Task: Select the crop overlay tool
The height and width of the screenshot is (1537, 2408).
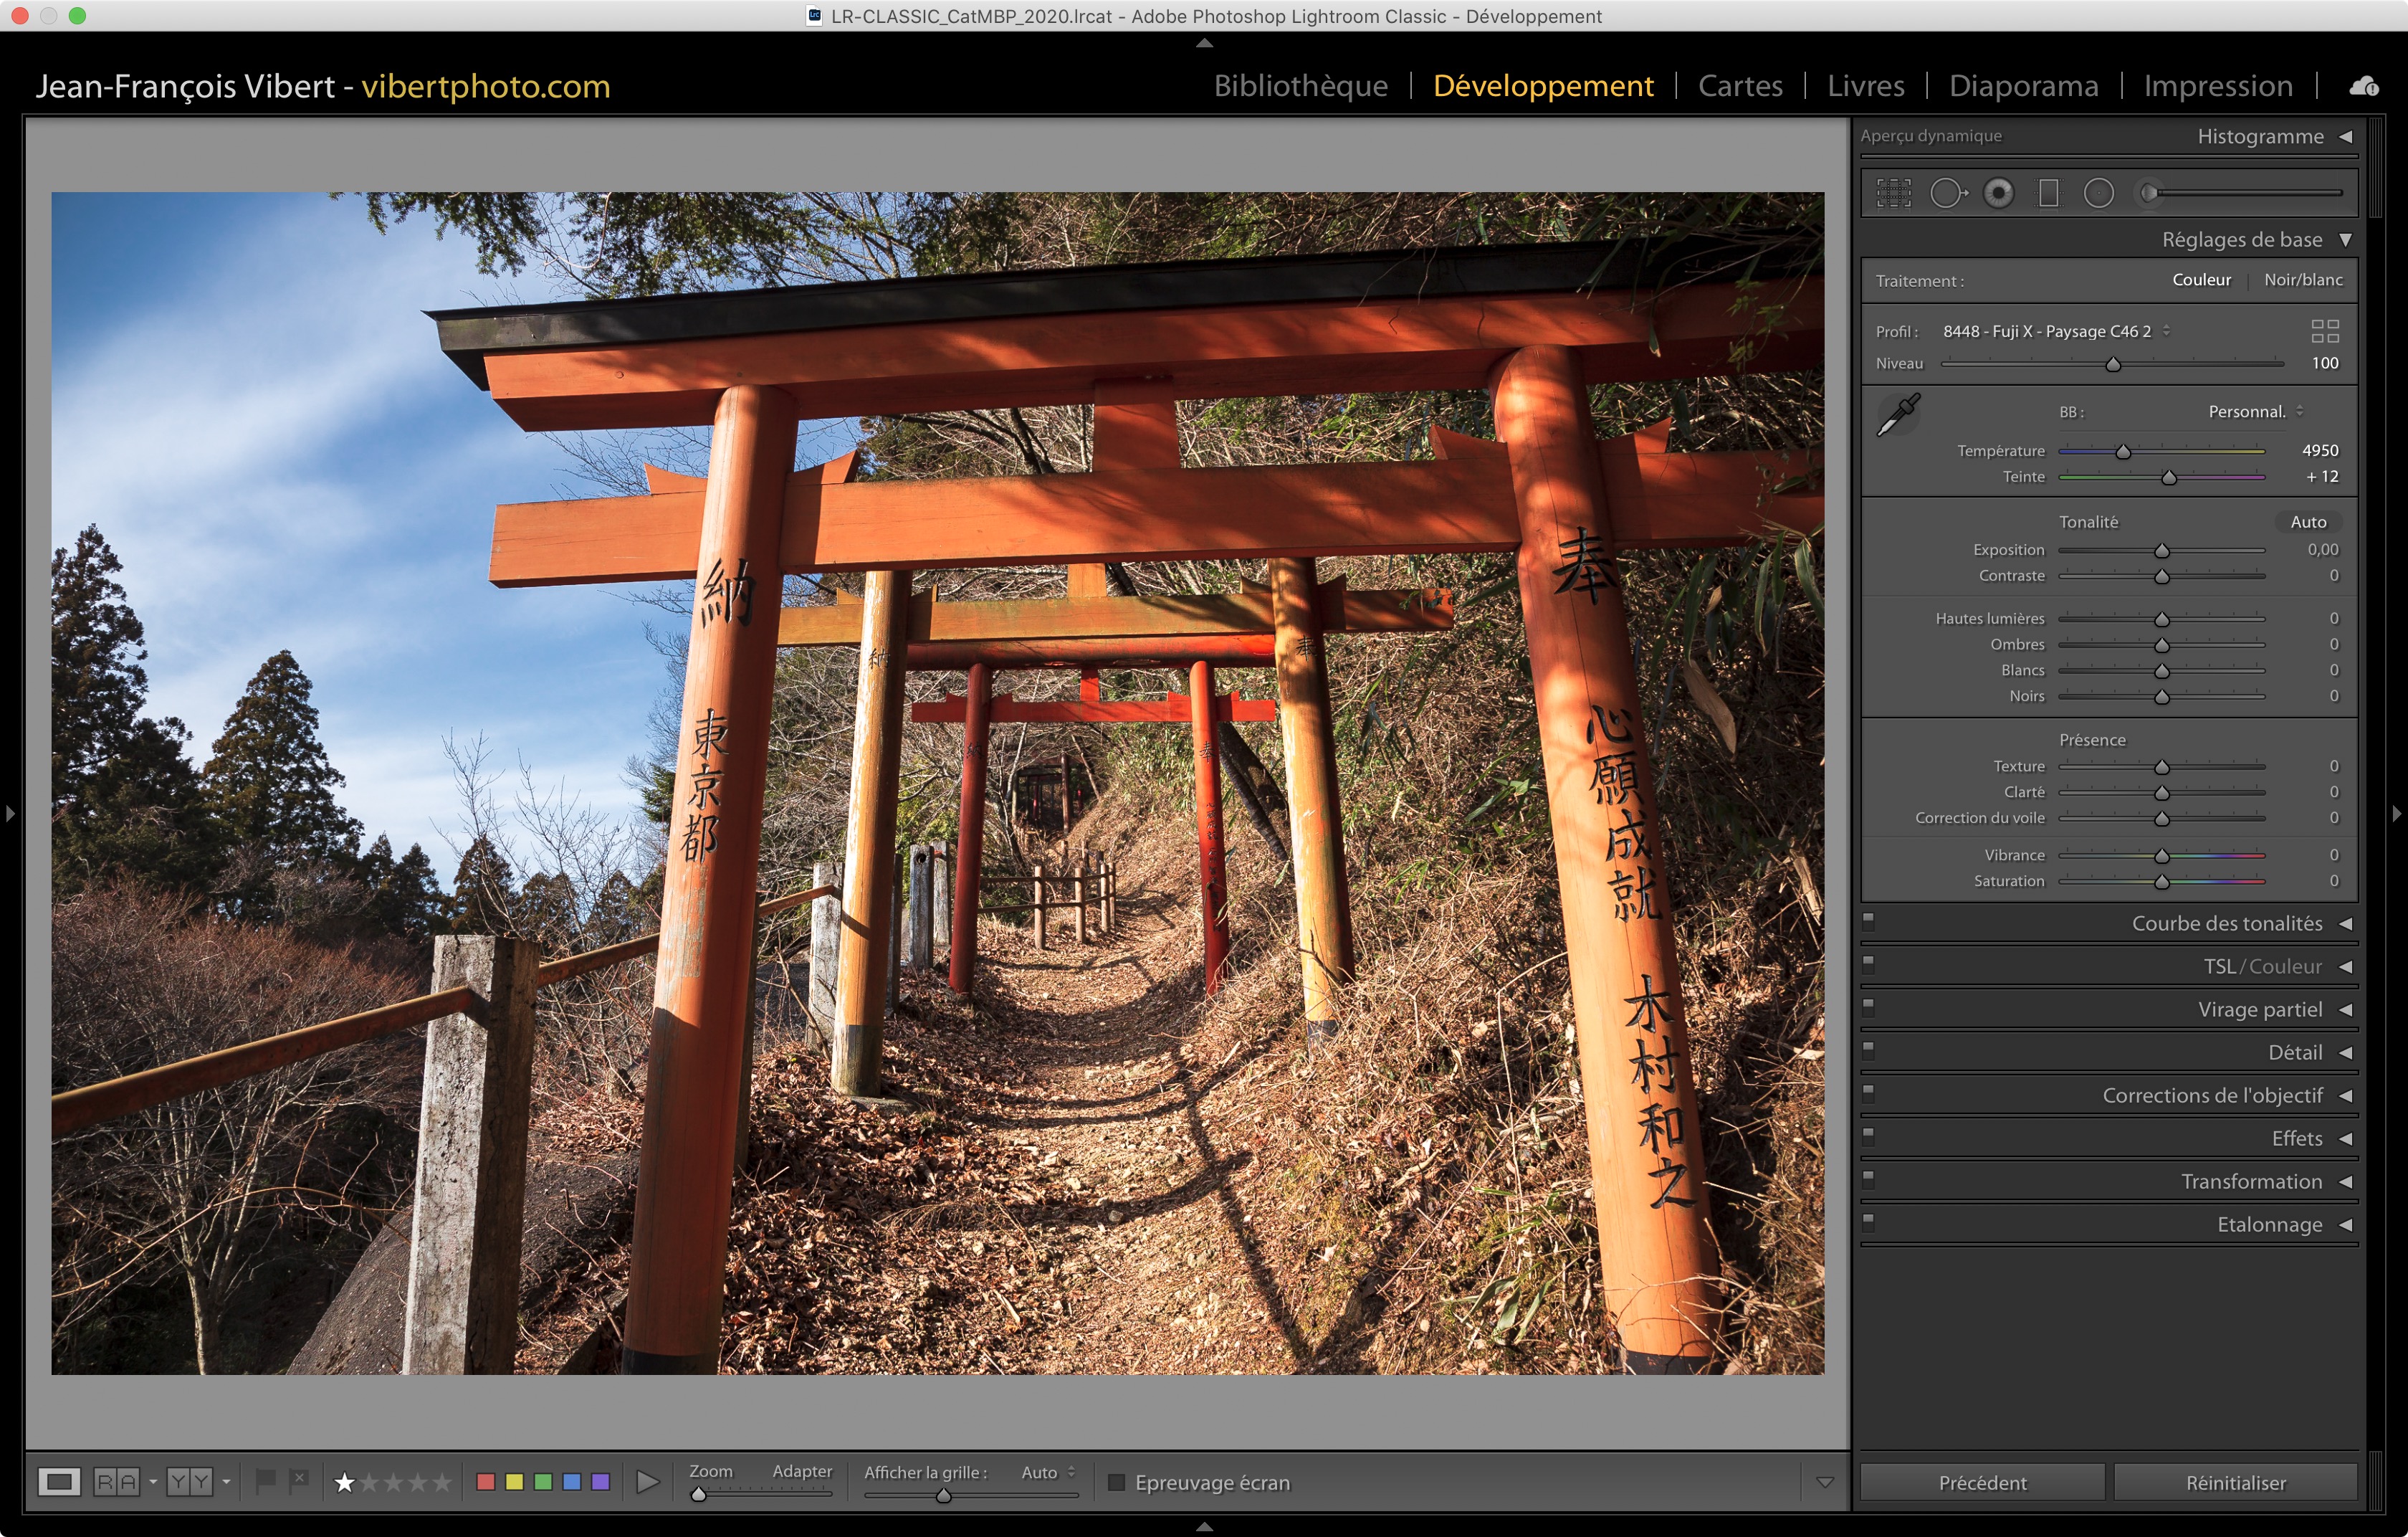Action: [x=1893, y=193]
